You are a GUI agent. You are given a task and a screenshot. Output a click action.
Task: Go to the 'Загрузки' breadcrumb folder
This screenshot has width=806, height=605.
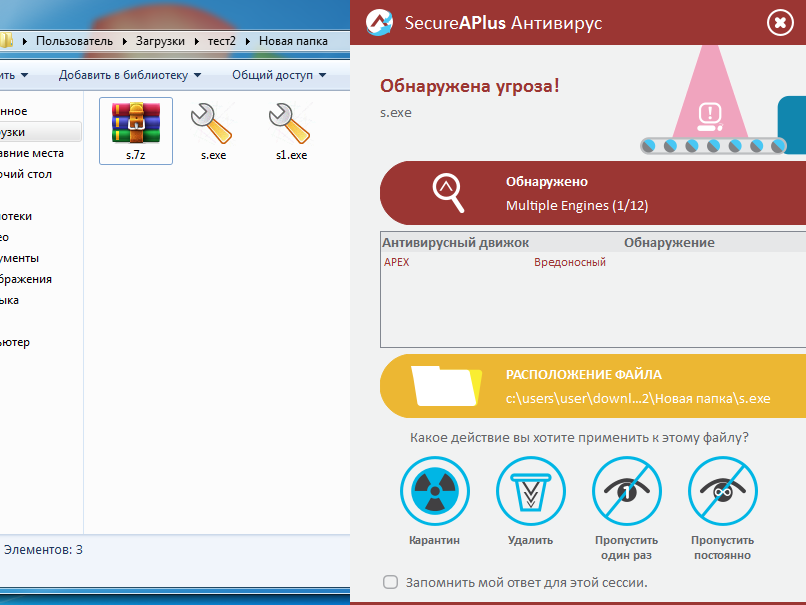point(160,41)
